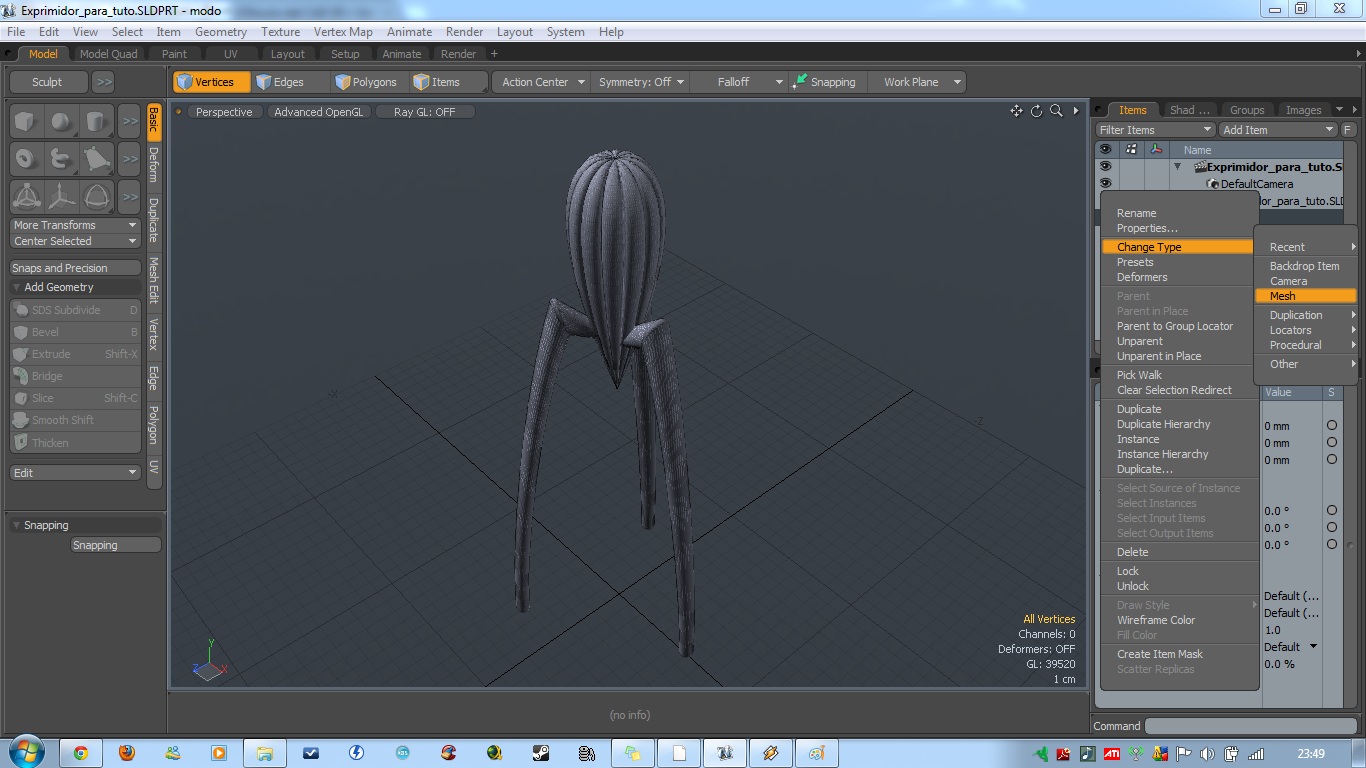Screen dimensions: 1366x768
Task: Activate the Rotate tool icon
Action: (x=96, y=195)
